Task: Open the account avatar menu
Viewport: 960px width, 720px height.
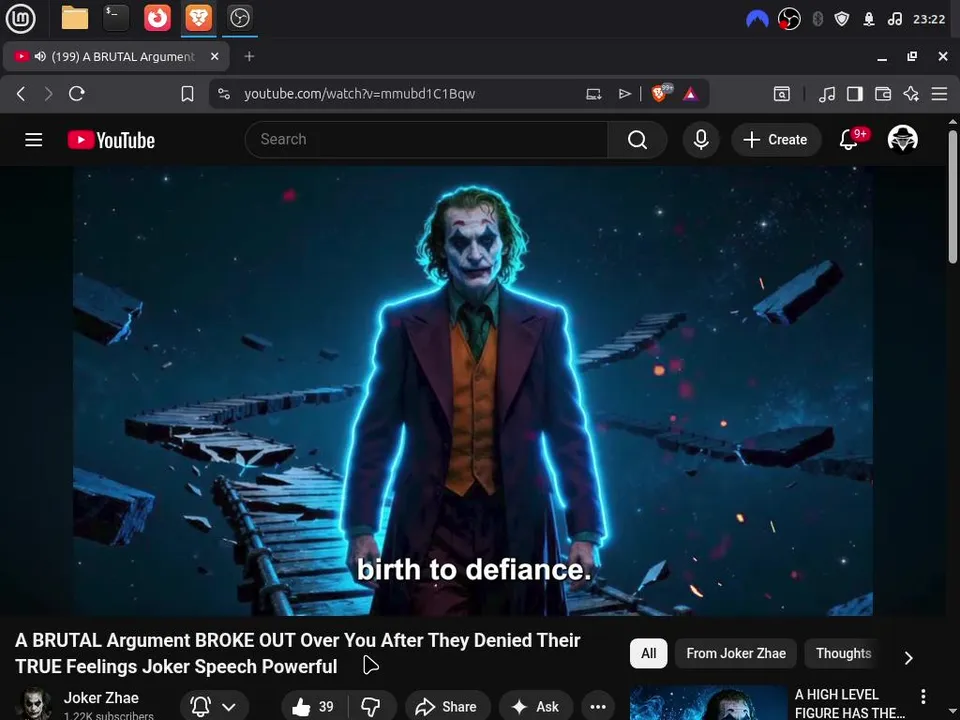Action: coord(902,140)
